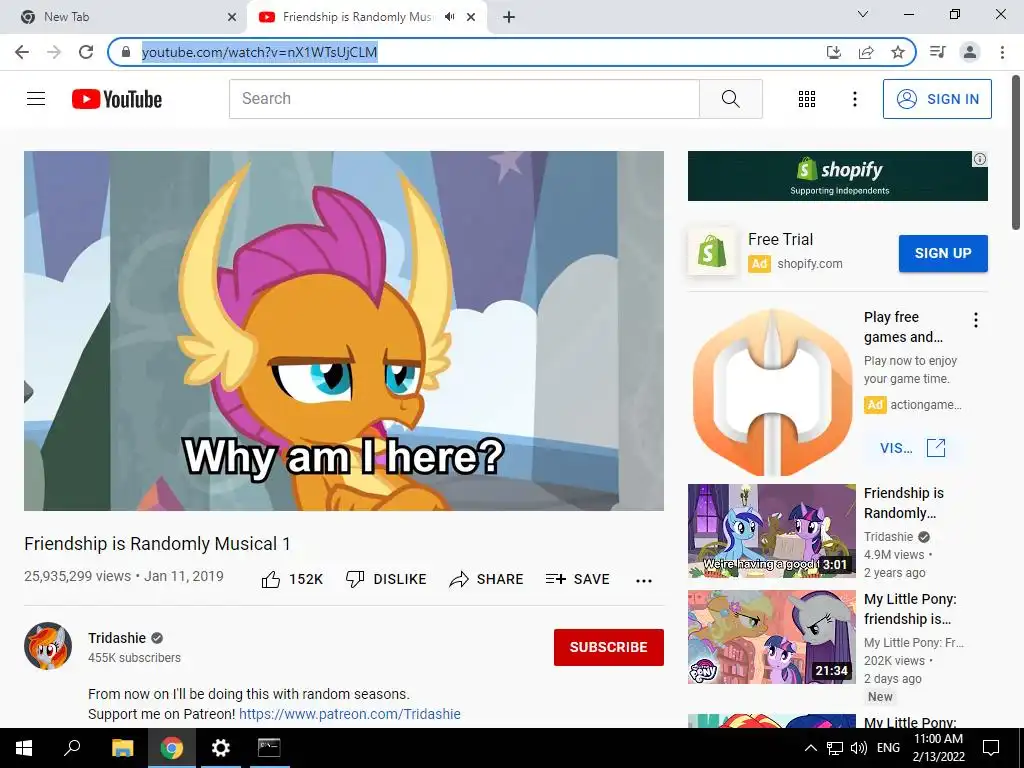Click the Shopify ad info icon

pos(980,159)
